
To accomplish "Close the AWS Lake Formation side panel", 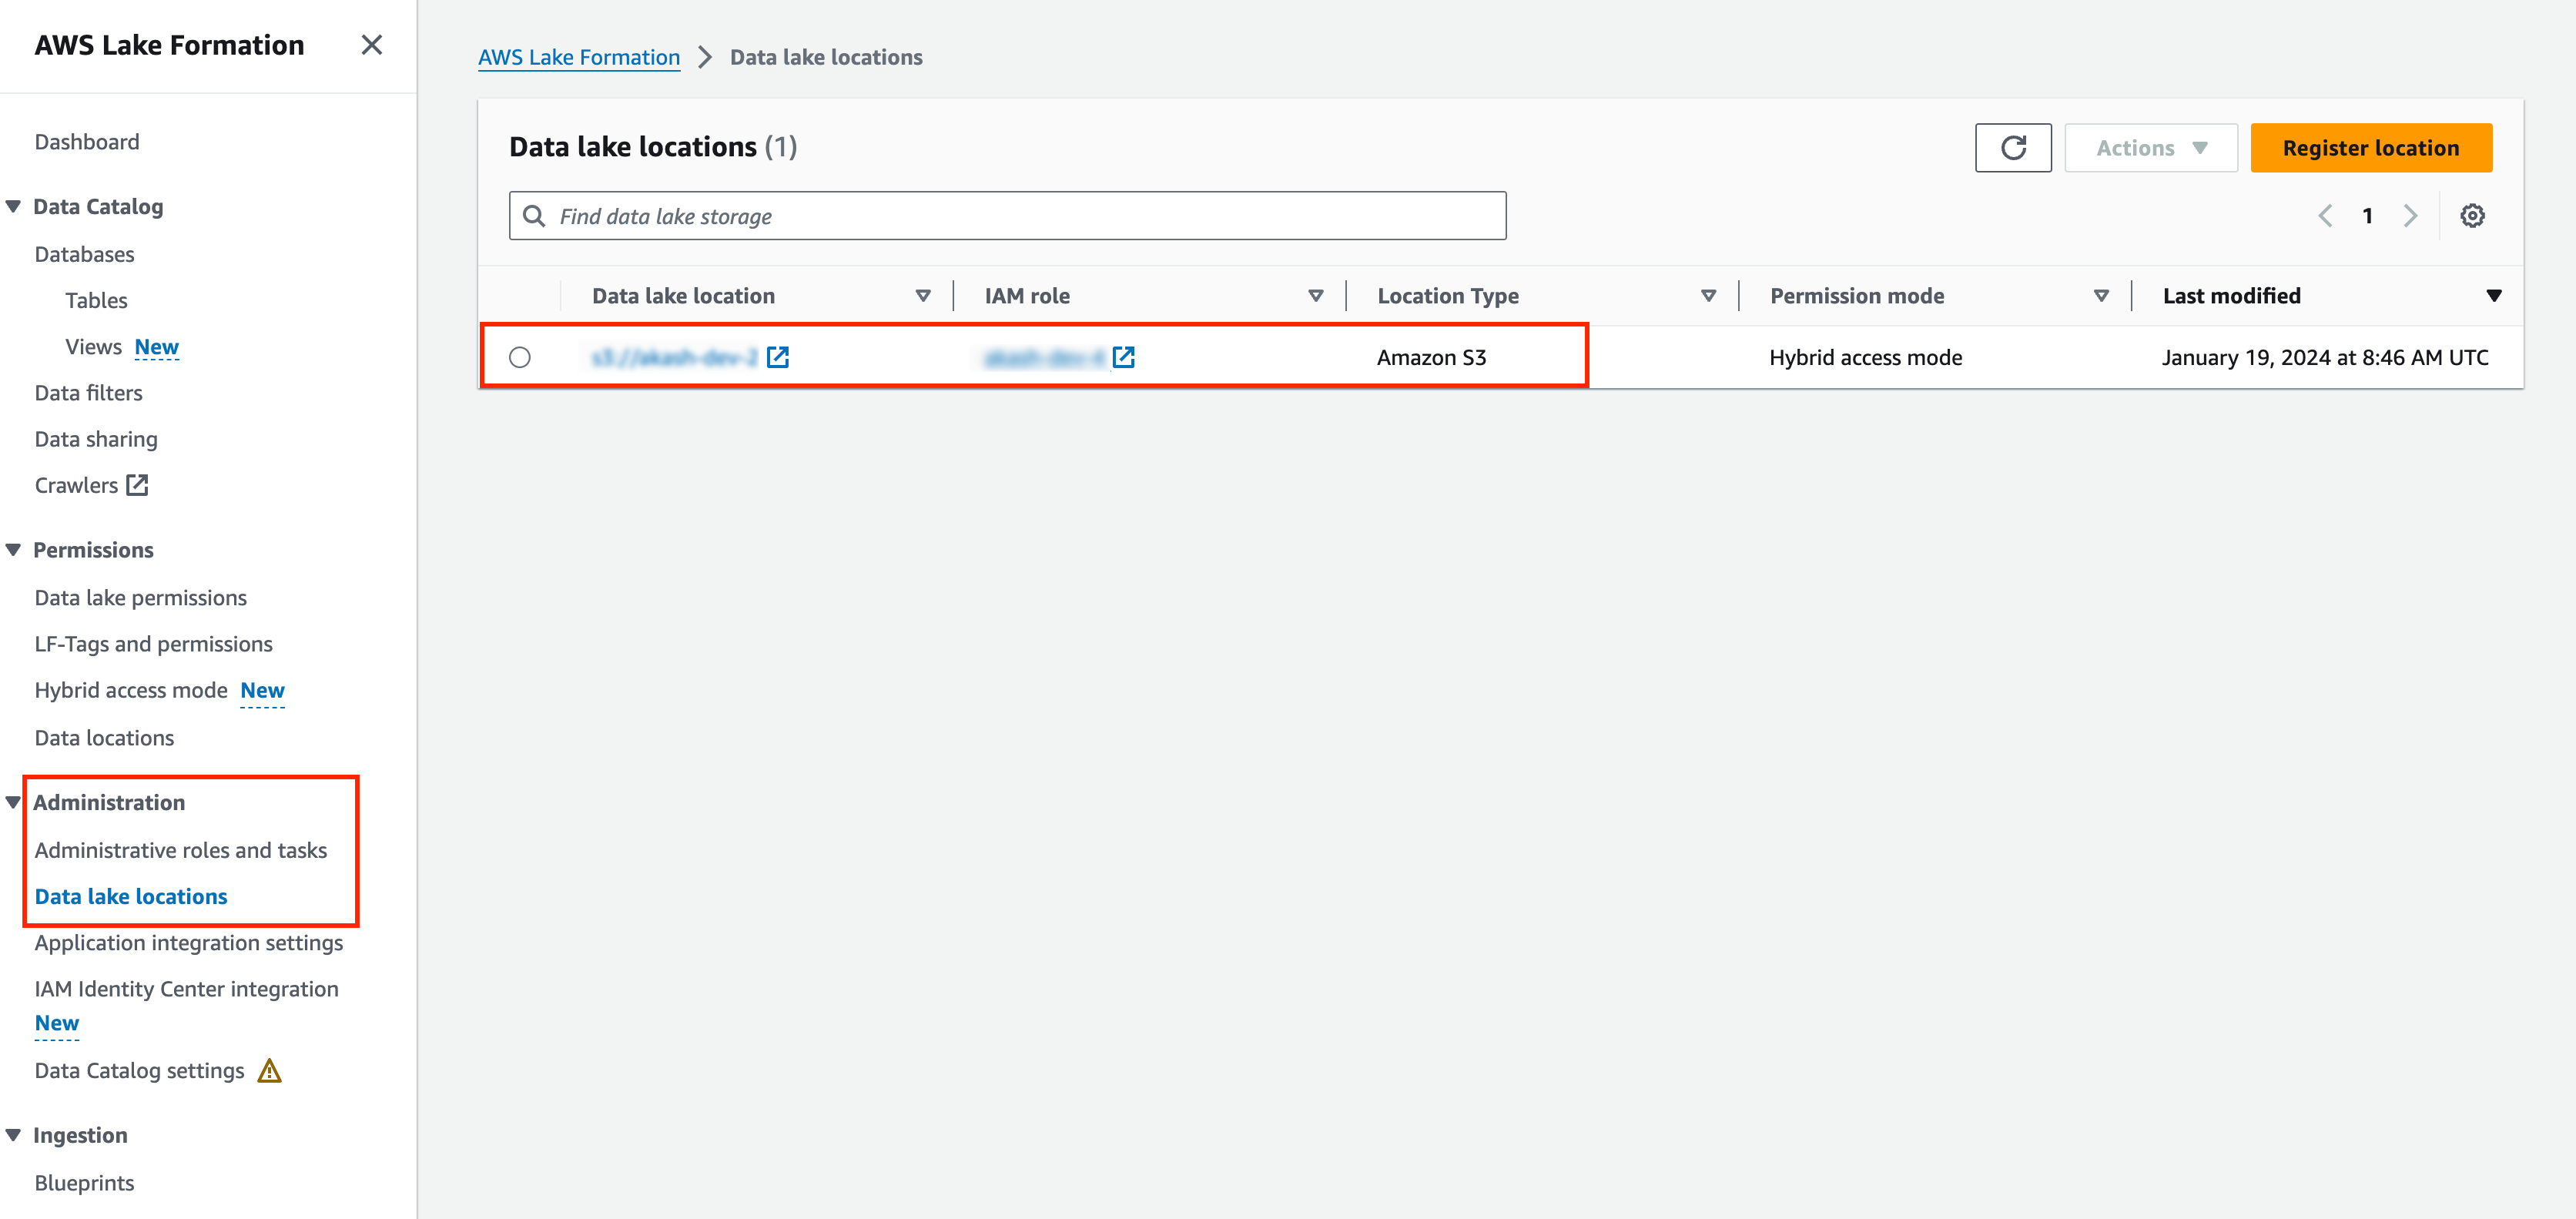I will tap(371, 45).
